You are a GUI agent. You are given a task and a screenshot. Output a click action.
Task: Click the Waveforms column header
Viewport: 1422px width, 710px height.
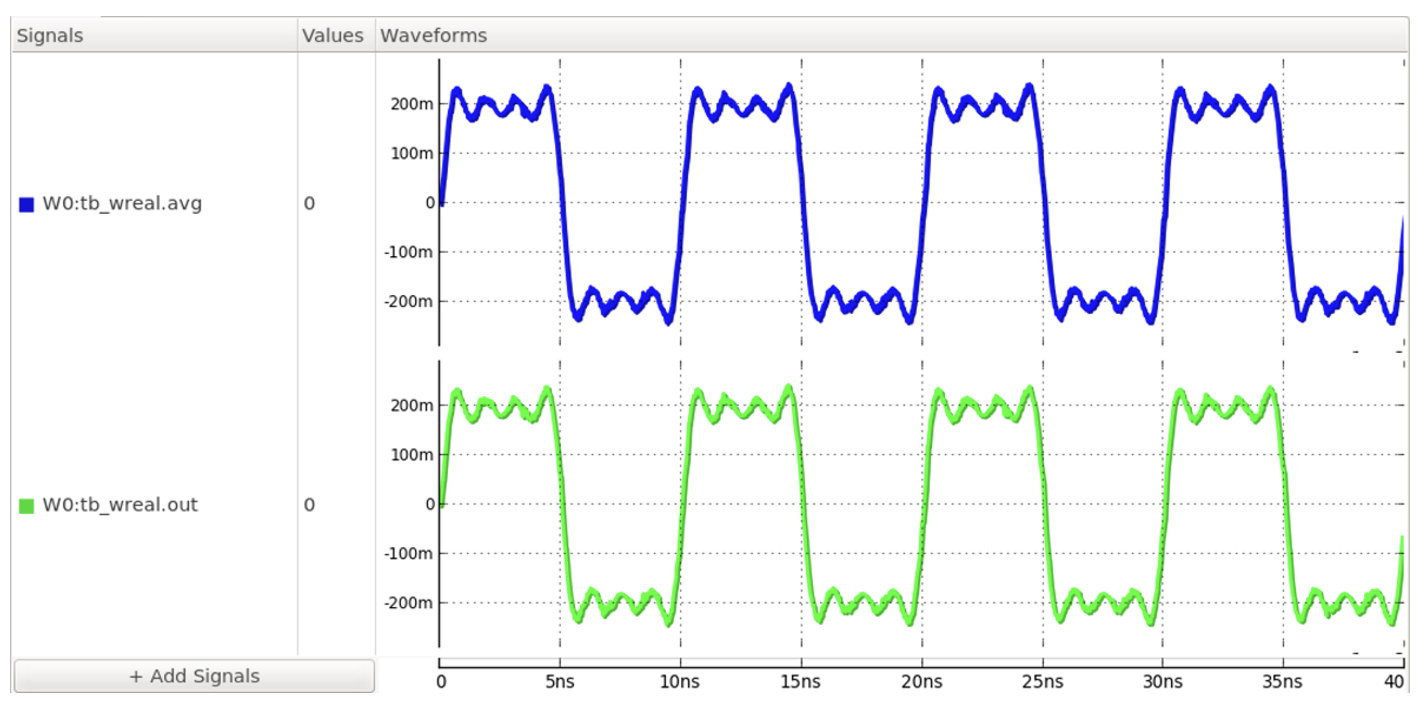tap(433, 36)
